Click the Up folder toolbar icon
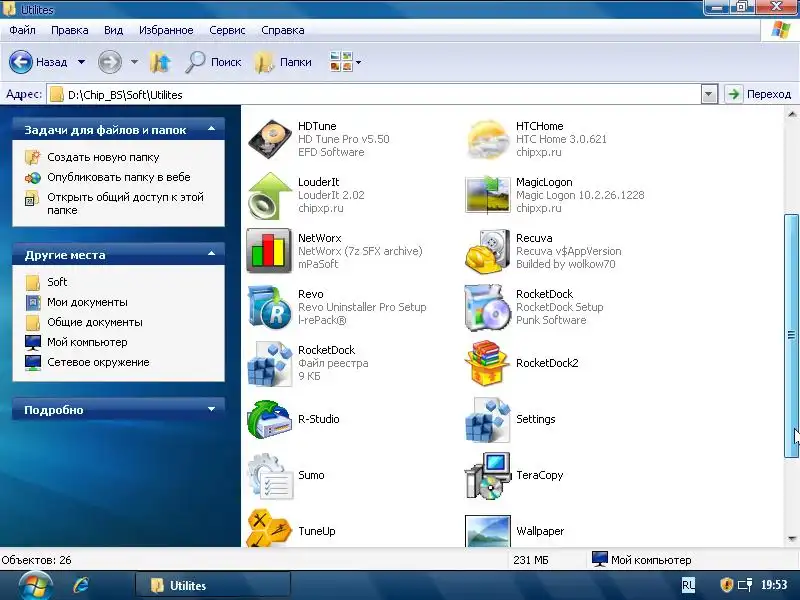Viewport: 800px width, 600px height. tap(160, 62)
